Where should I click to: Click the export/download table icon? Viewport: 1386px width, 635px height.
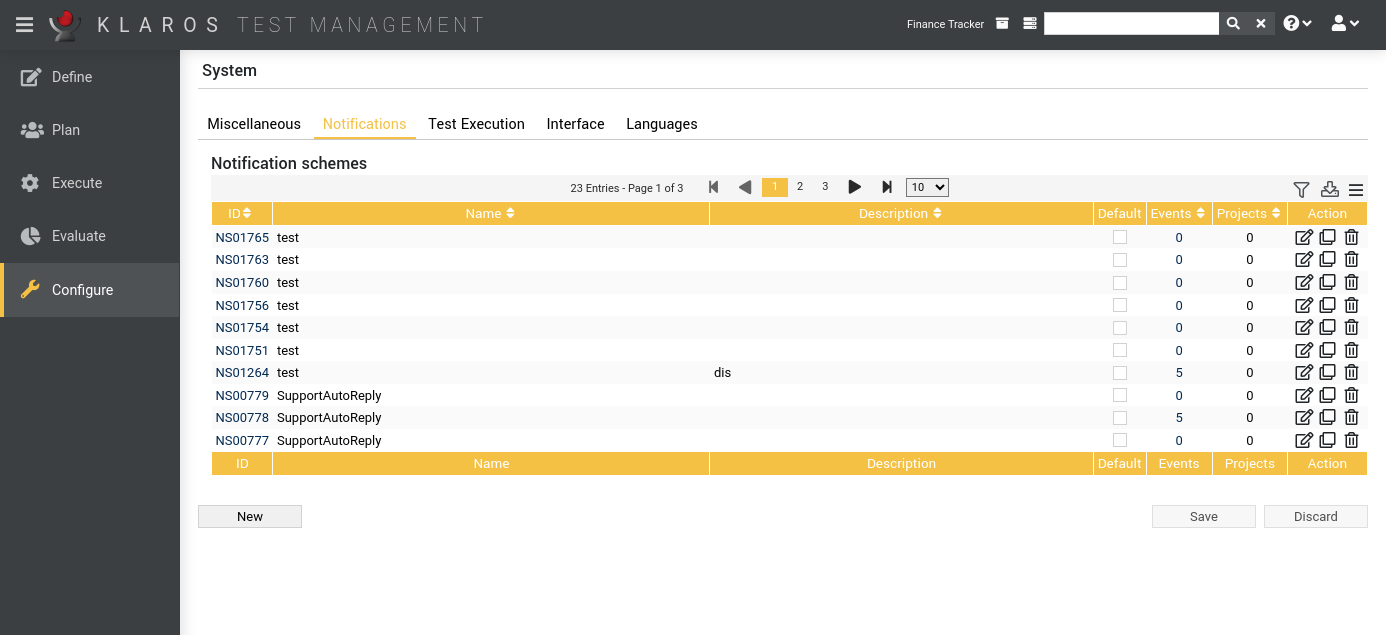click(x=1329, y=189)
